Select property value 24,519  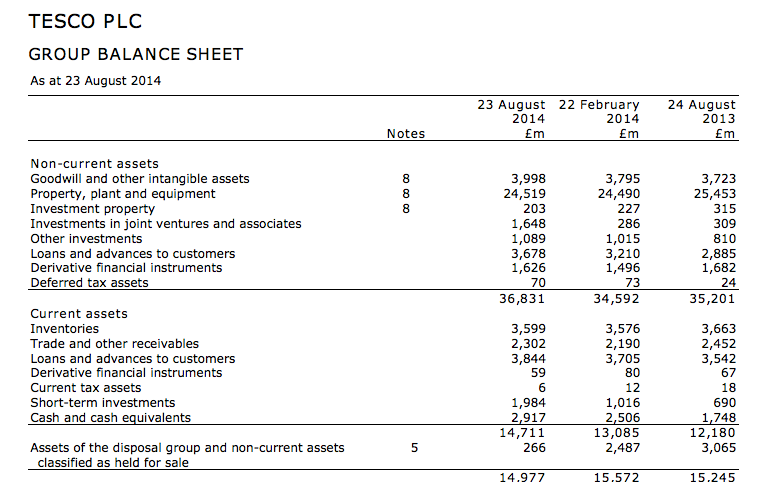point(524,194)
